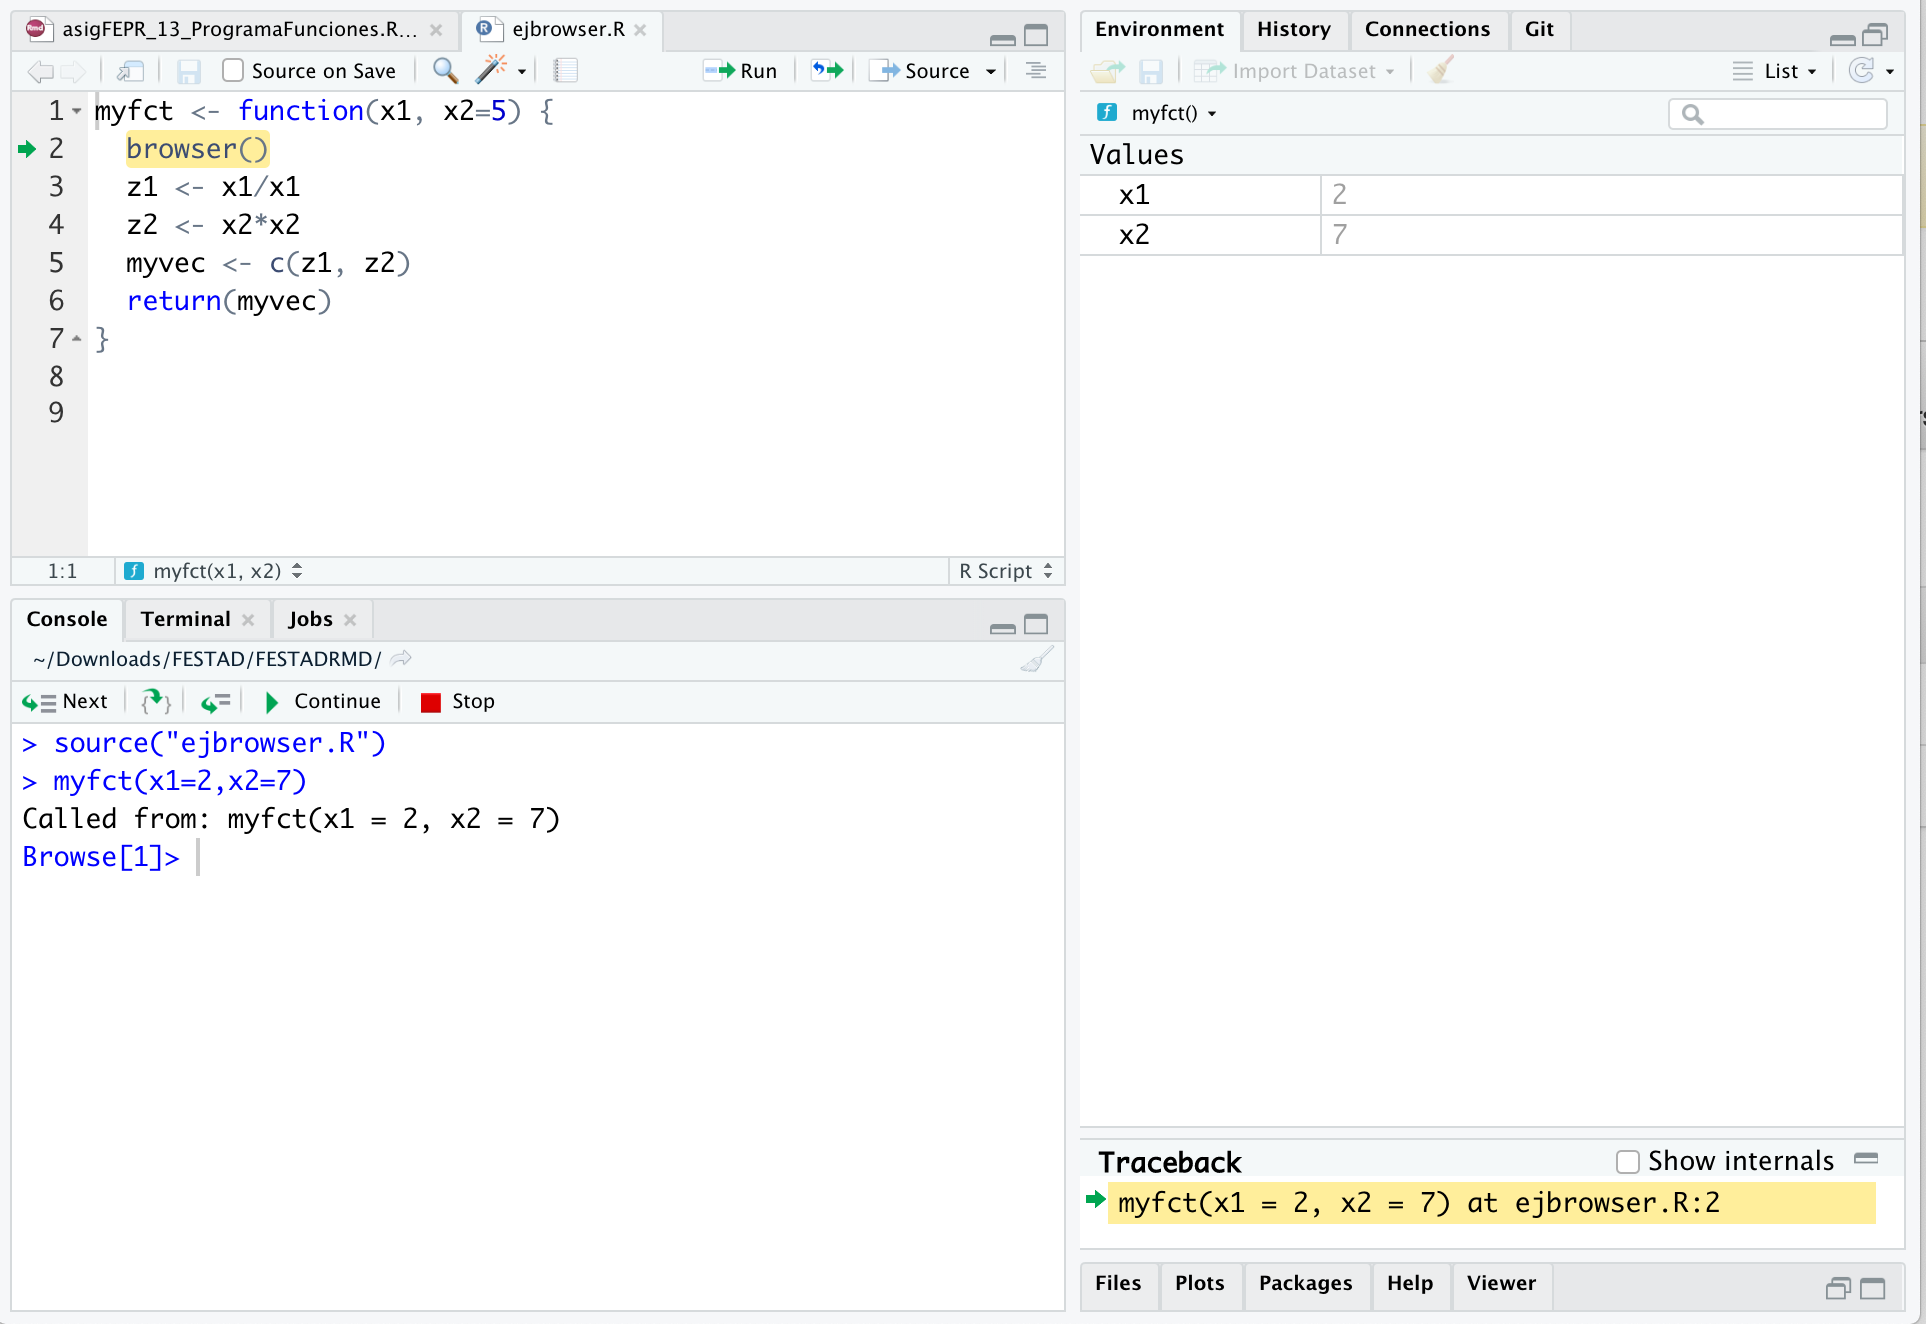
Task: Click Continue debugging button
Action: [323, 702]
